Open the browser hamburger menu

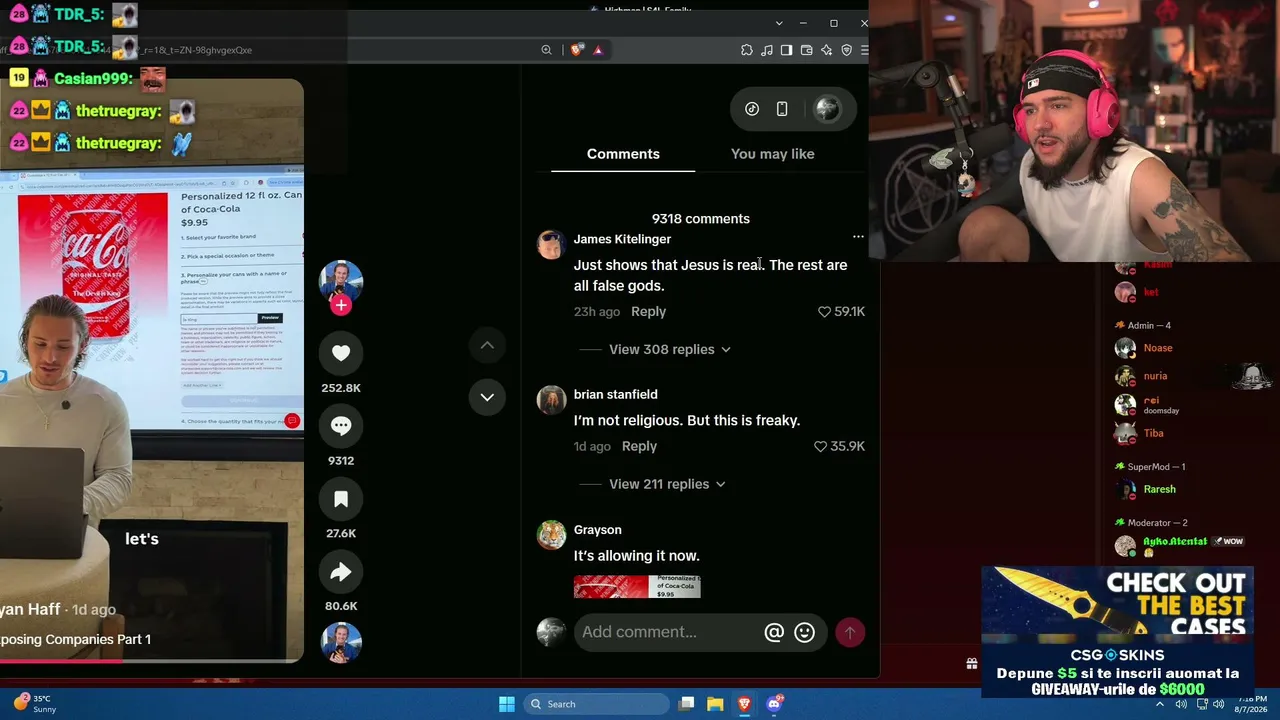(x=865, y=50)
